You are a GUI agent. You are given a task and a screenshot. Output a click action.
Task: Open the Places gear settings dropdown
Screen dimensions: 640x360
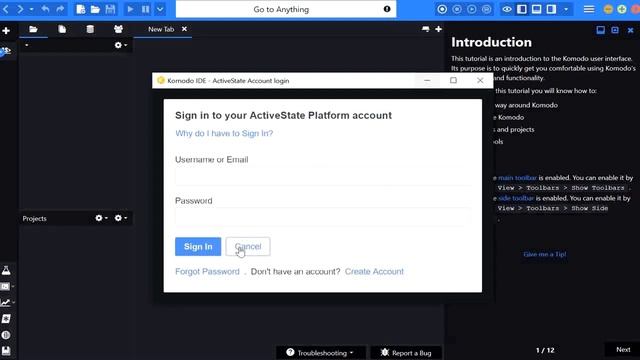tap(120, 45)
